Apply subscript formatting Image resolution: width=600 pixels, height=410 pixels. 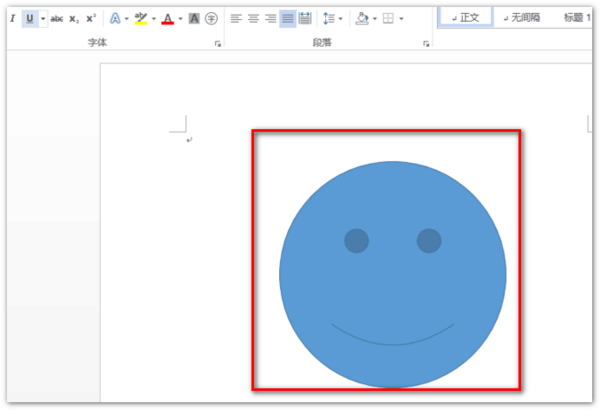[74, 18]
